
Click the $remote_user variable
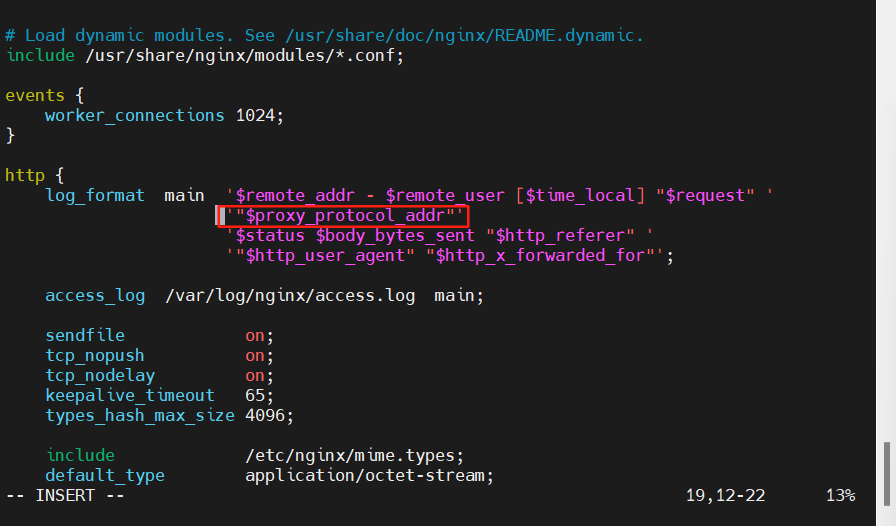coord(445,196)
